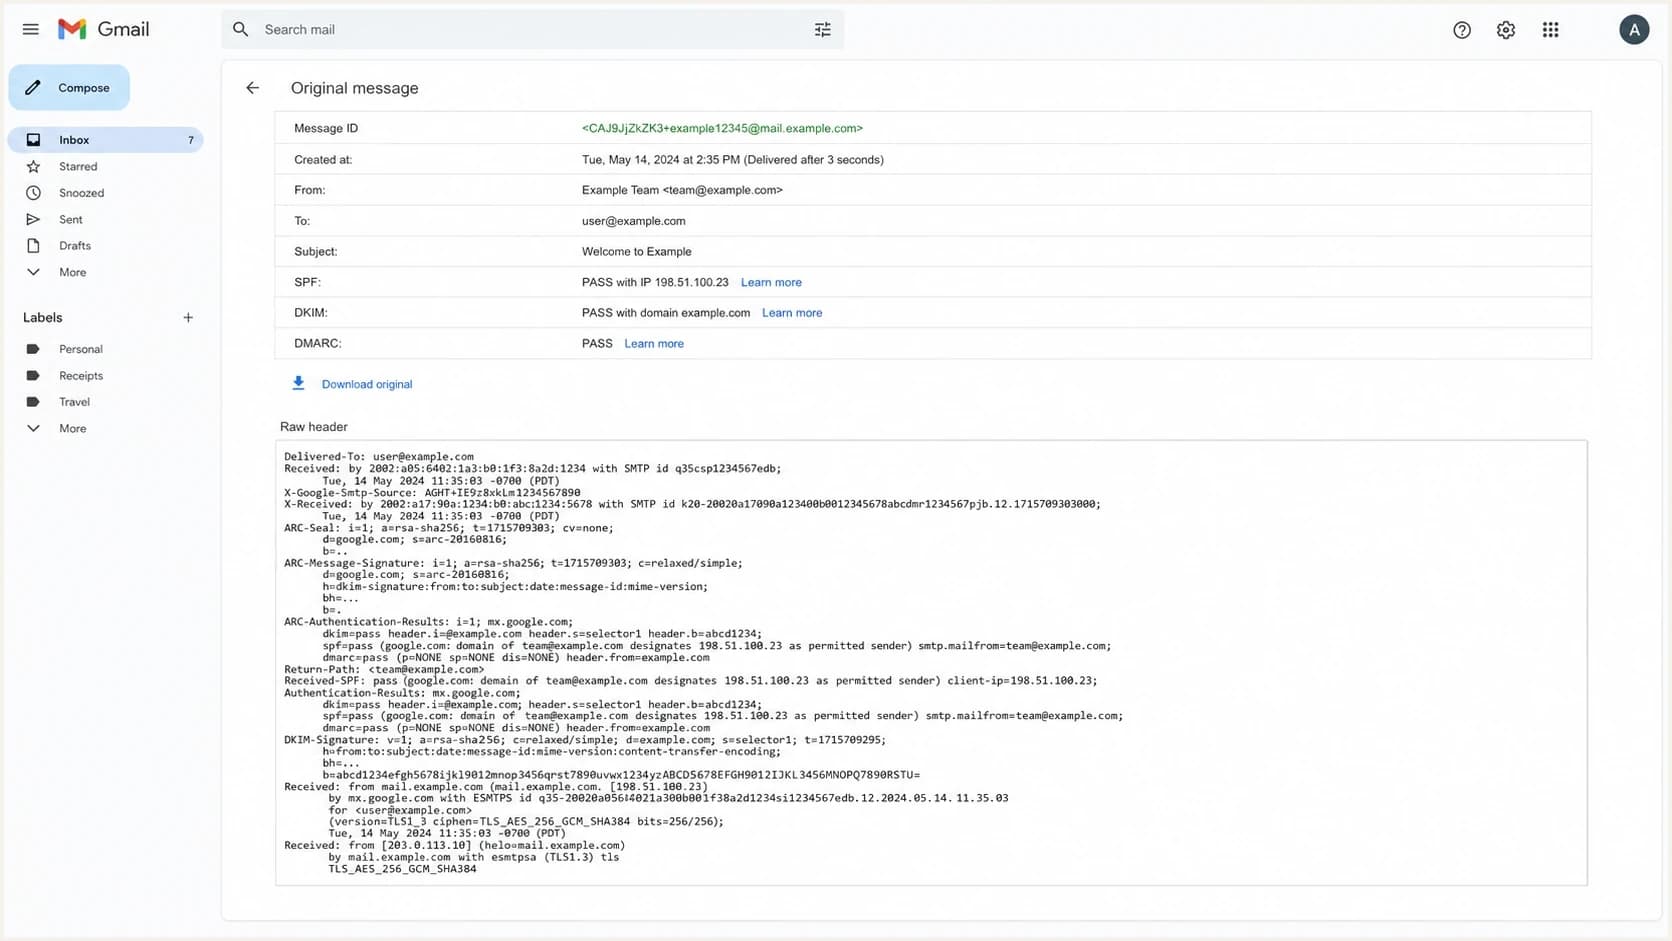The image size is (1672, 941).
Task: Open the Google apps grid icon
Action: (x=1550, y=30)
